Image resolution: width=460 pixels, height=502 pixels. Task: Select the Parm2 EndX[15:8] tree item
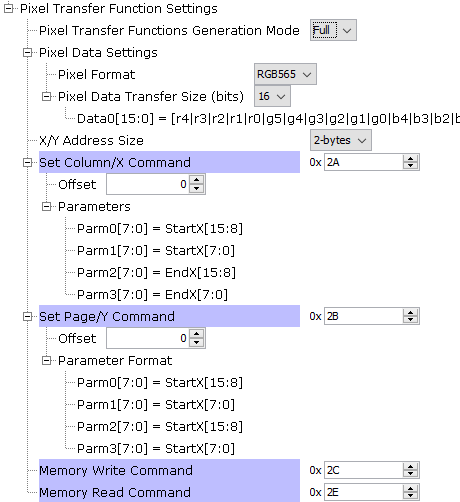[156, 273]
